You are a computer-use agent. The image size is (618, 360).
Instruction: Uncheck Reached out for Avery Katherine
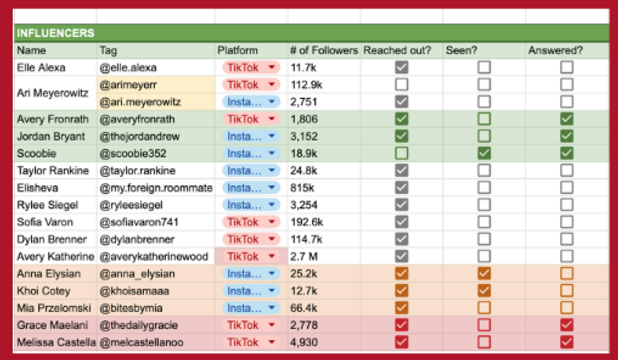point(402,256)
